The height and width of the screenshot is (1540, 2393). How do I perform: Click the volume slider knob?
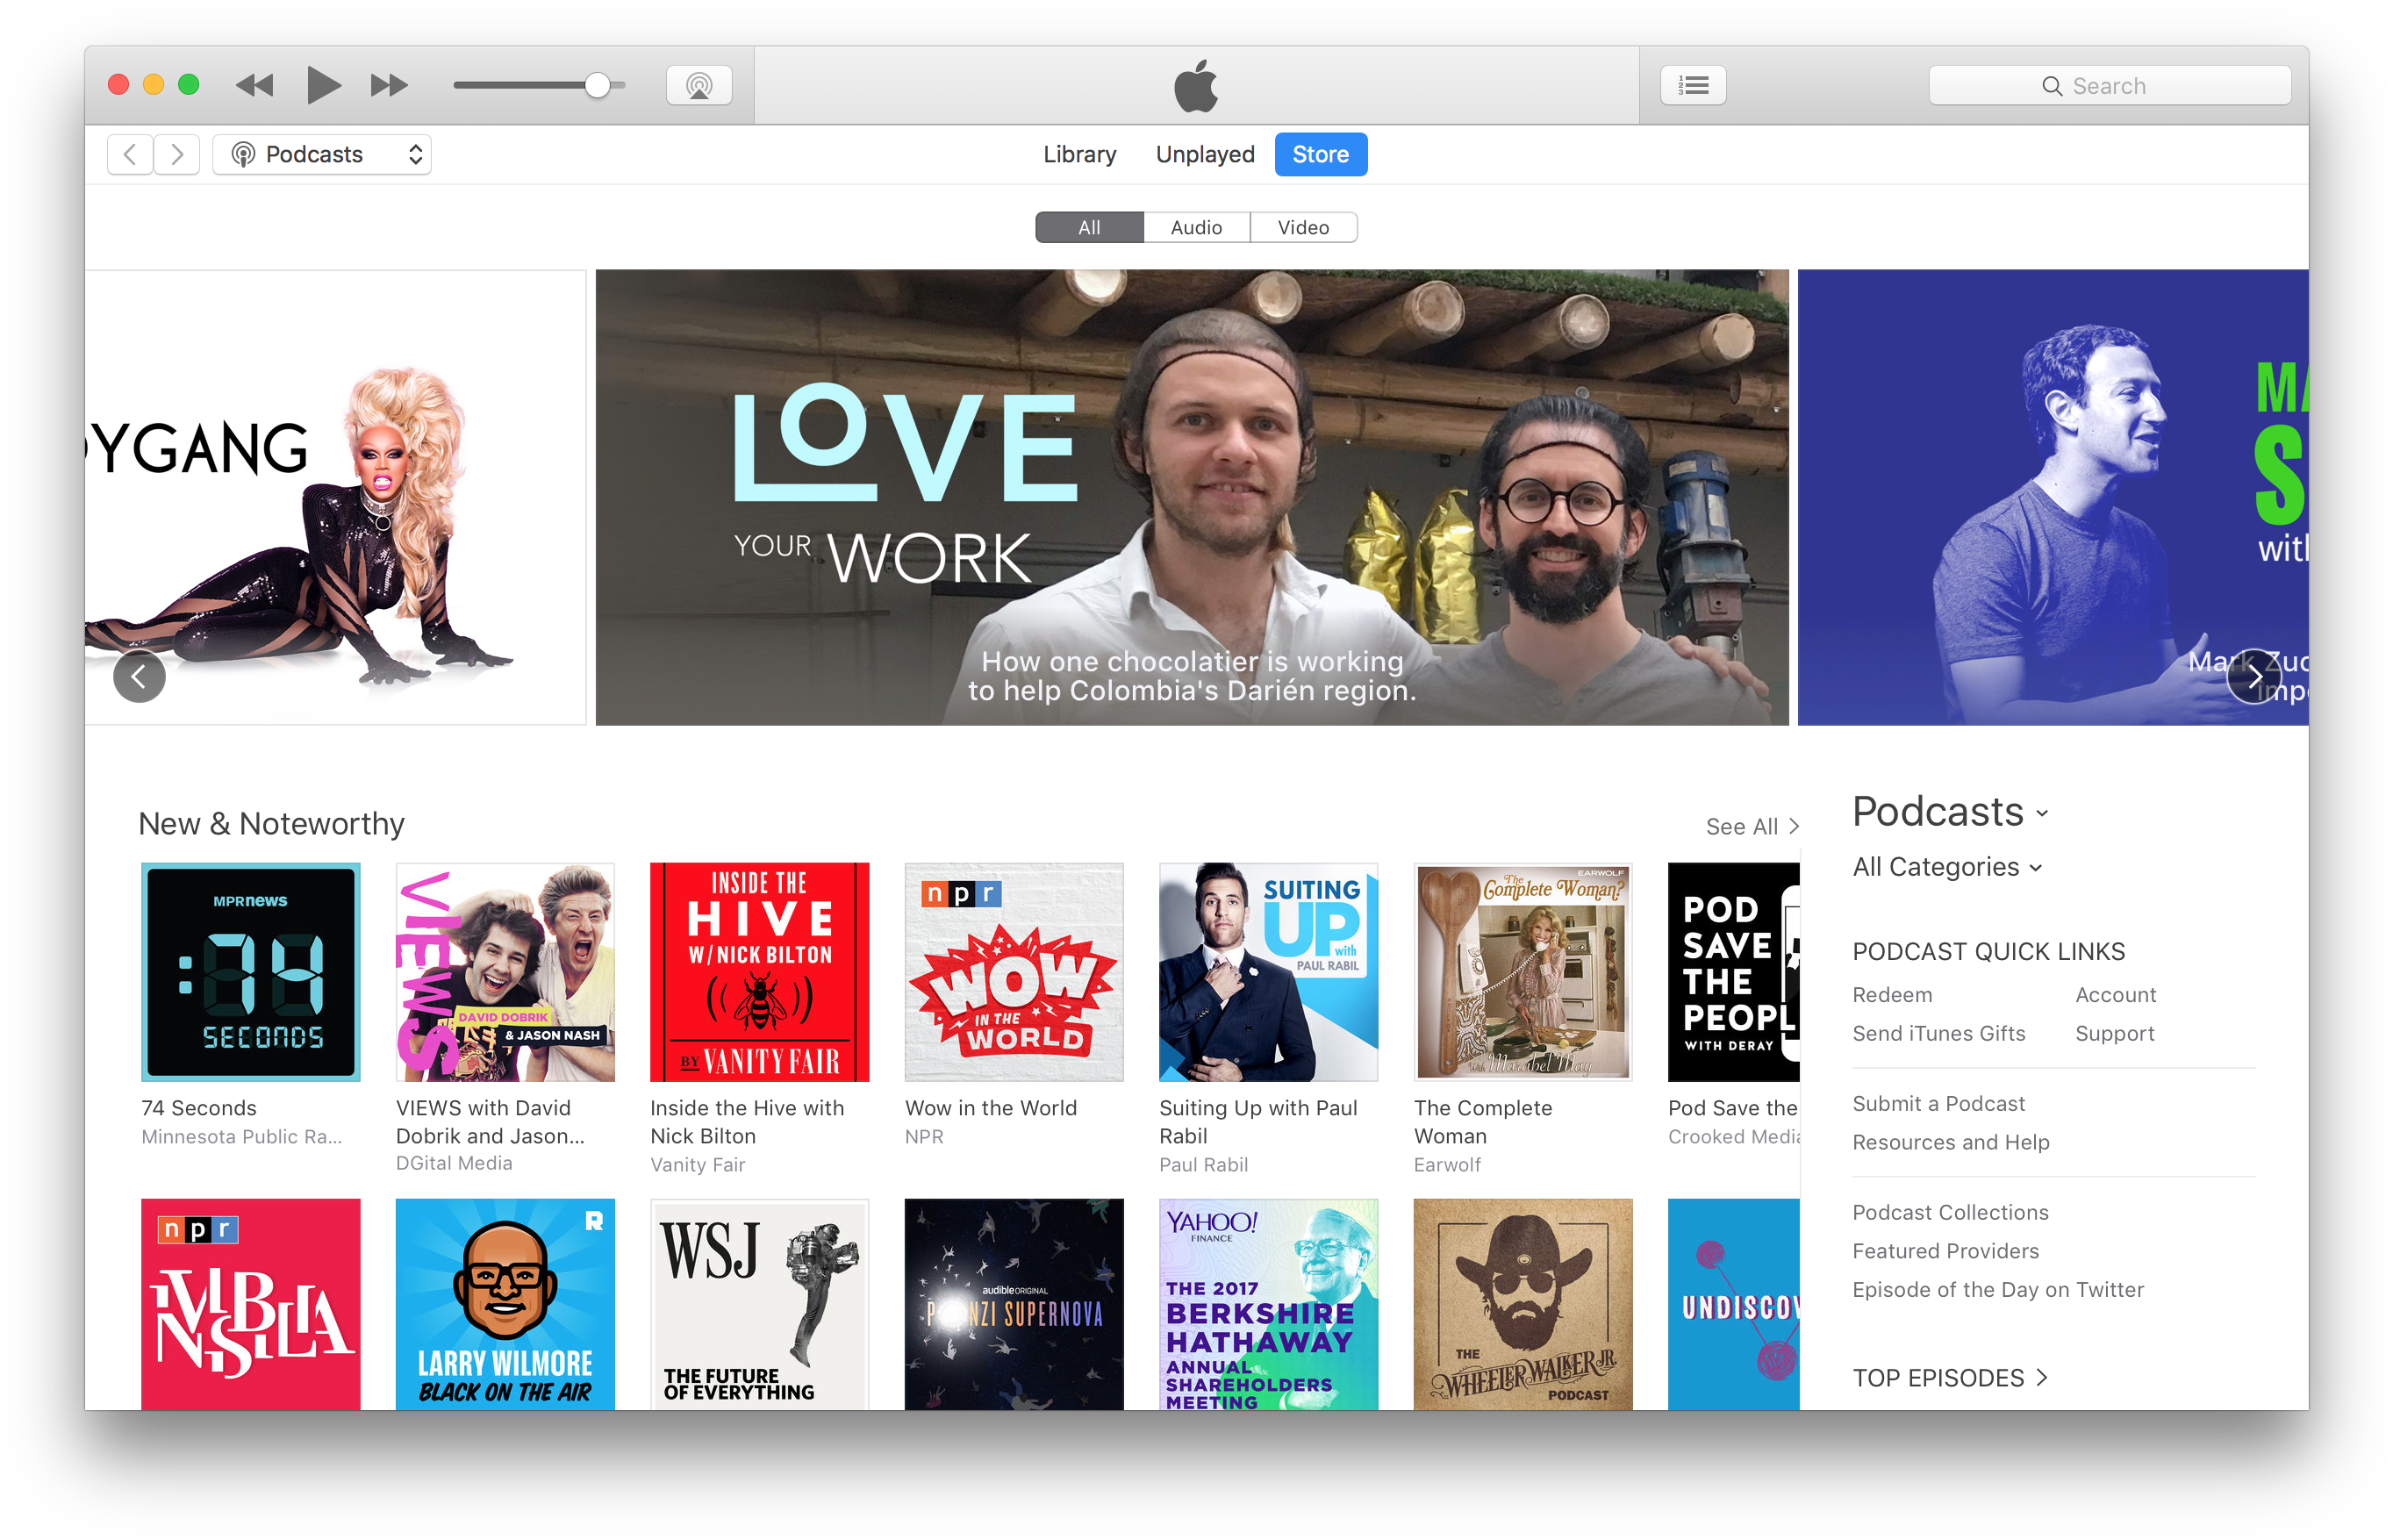point(597,85)
